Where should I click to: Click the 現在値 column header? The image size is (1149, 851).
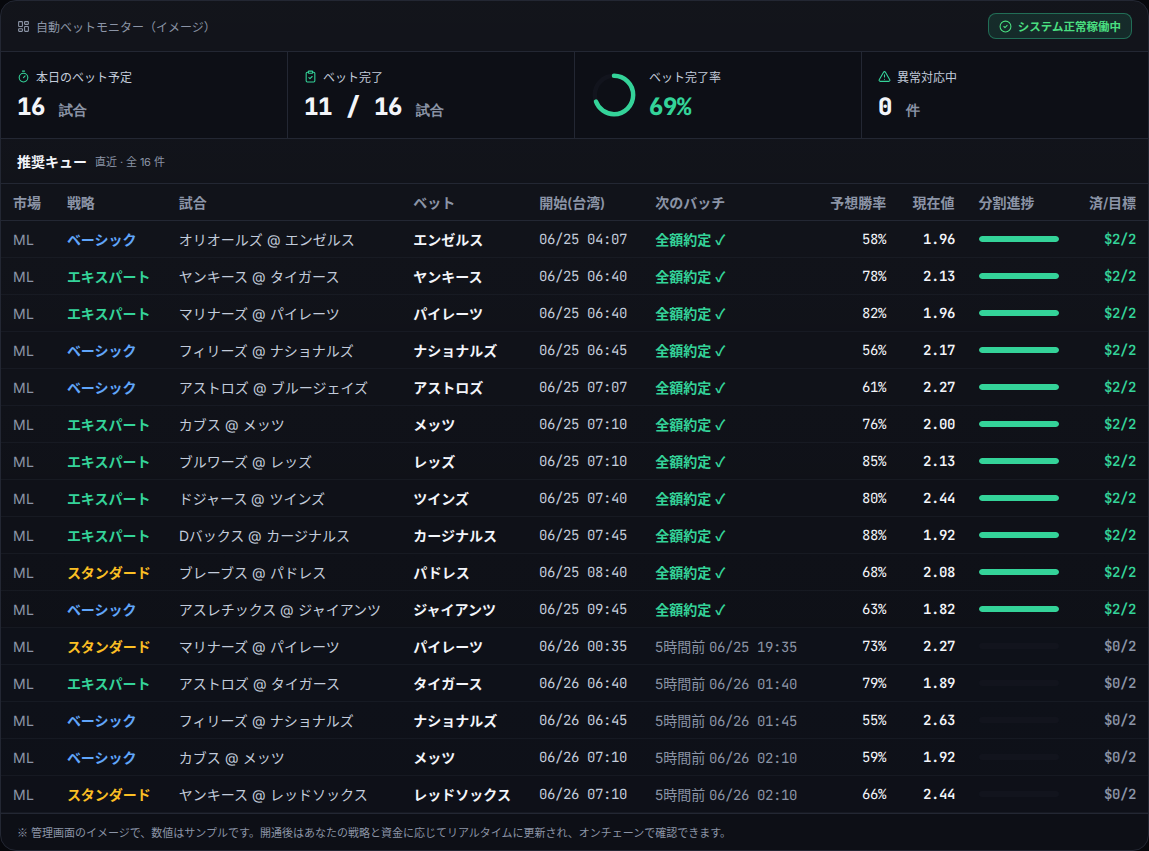click(x=934, y=203)
